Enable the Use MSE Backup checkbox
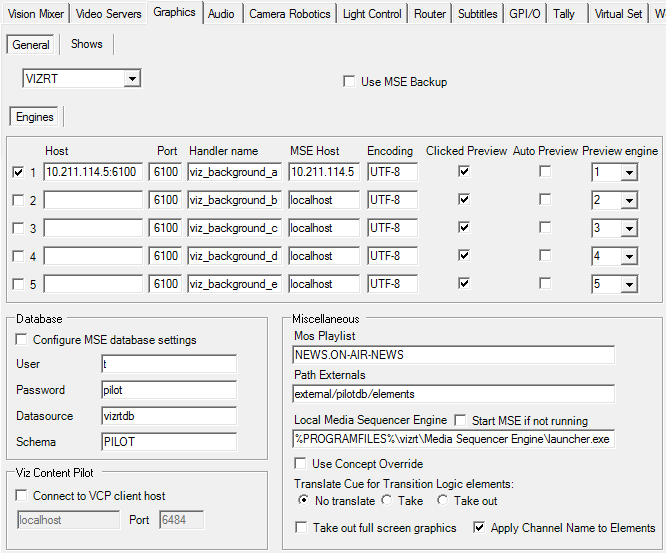Viewport: 666px width, 553px height. 349,82
